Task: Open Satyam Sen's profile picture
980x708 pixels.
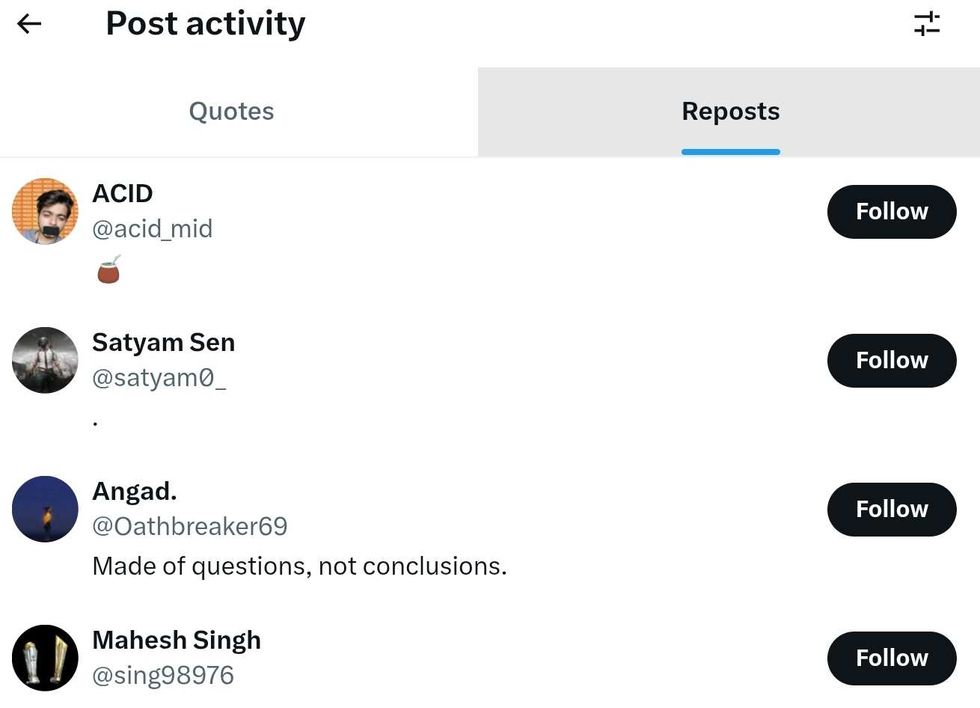Action: click(45, 360)
